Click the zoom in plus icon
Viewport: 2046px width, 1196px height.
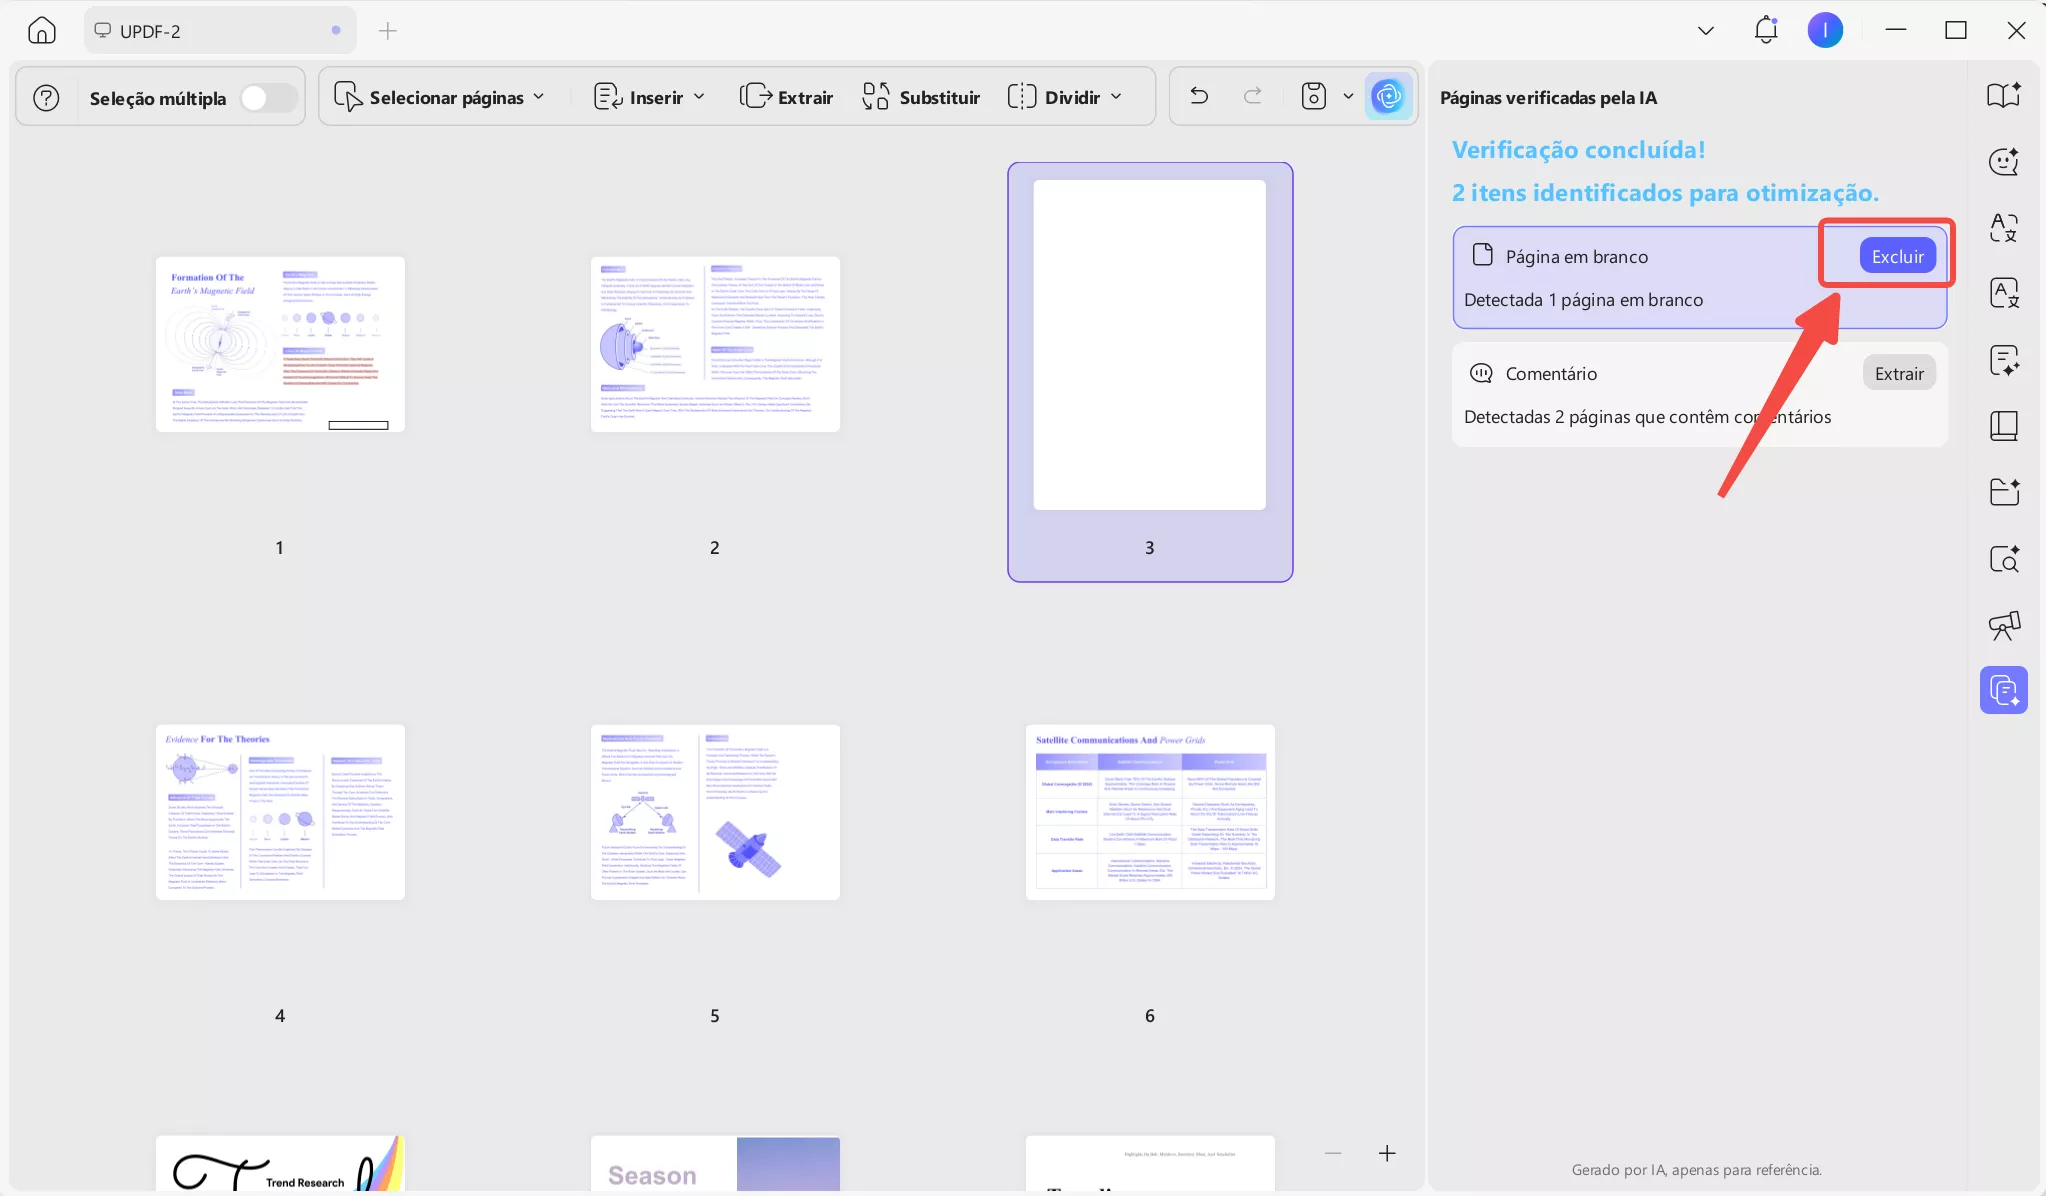point(1387,1153)
